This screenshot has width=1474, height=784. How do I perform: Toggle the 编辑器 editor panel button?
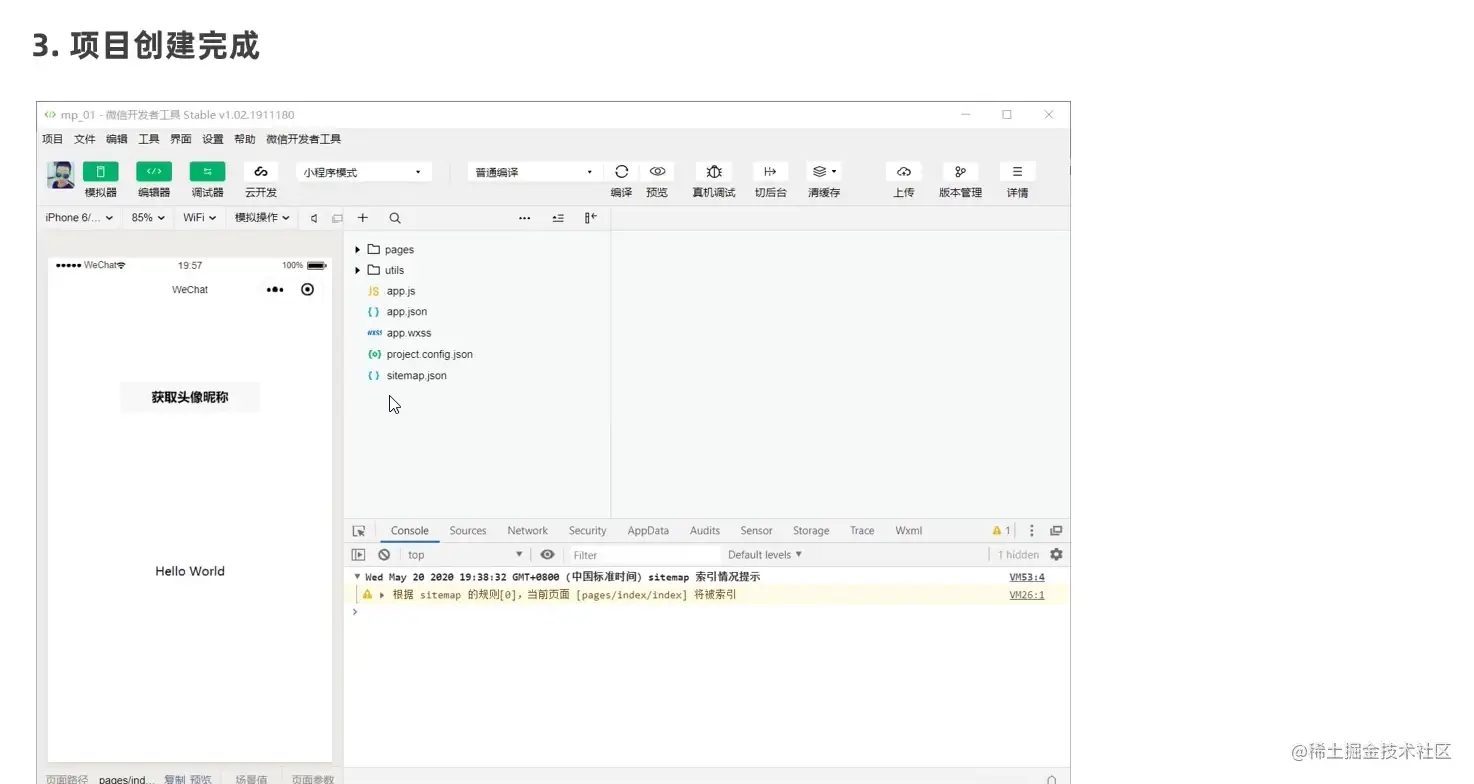tap(154, 172)
